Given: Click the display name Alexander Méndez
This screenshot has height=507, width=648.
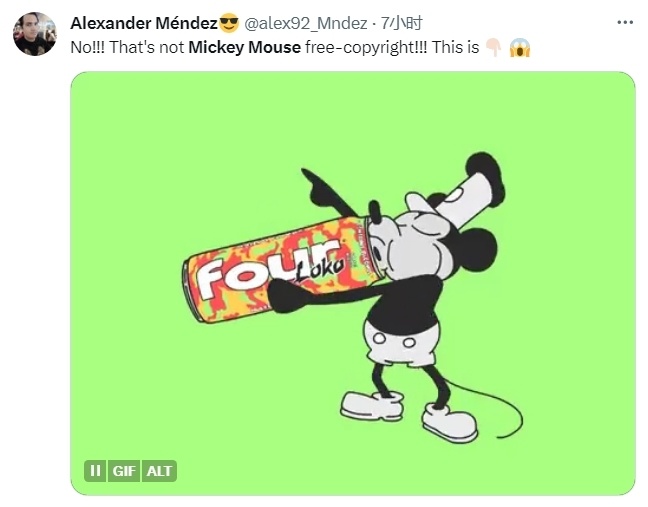Looking at the screenshot, I should [144, 23].
